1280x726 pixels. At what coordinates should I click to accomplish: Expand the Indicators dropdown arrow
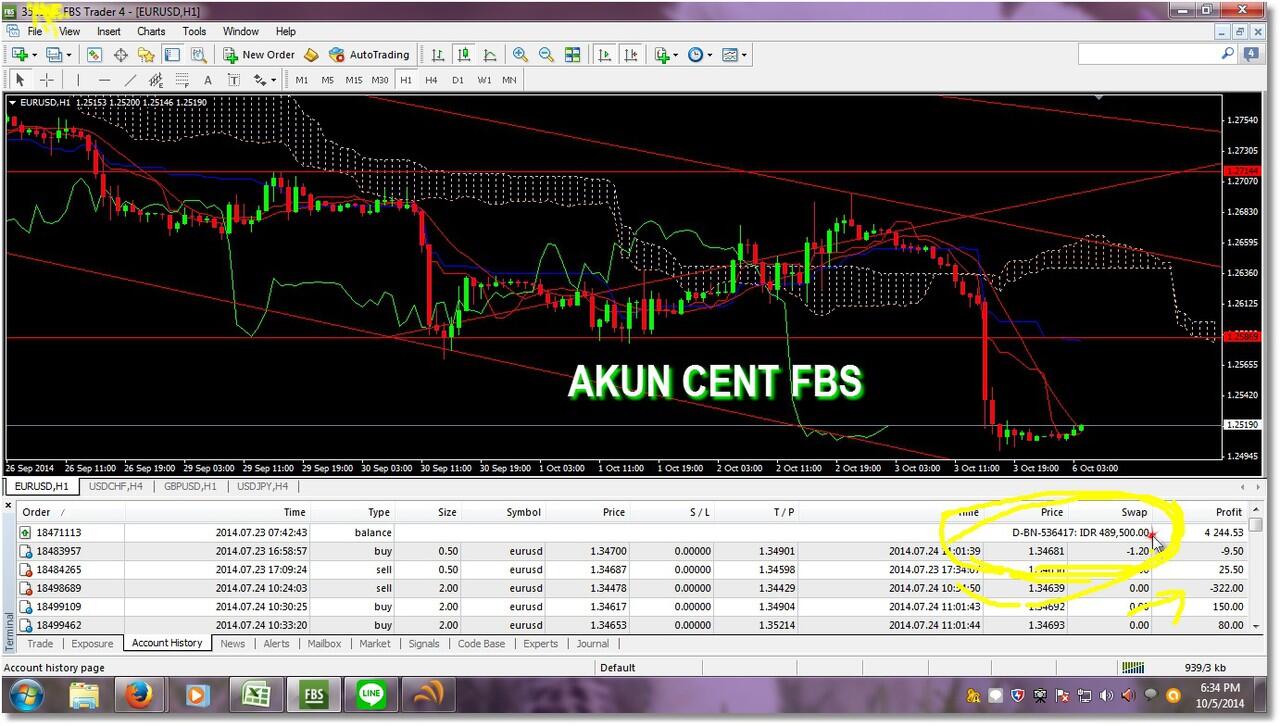(677, 56)
